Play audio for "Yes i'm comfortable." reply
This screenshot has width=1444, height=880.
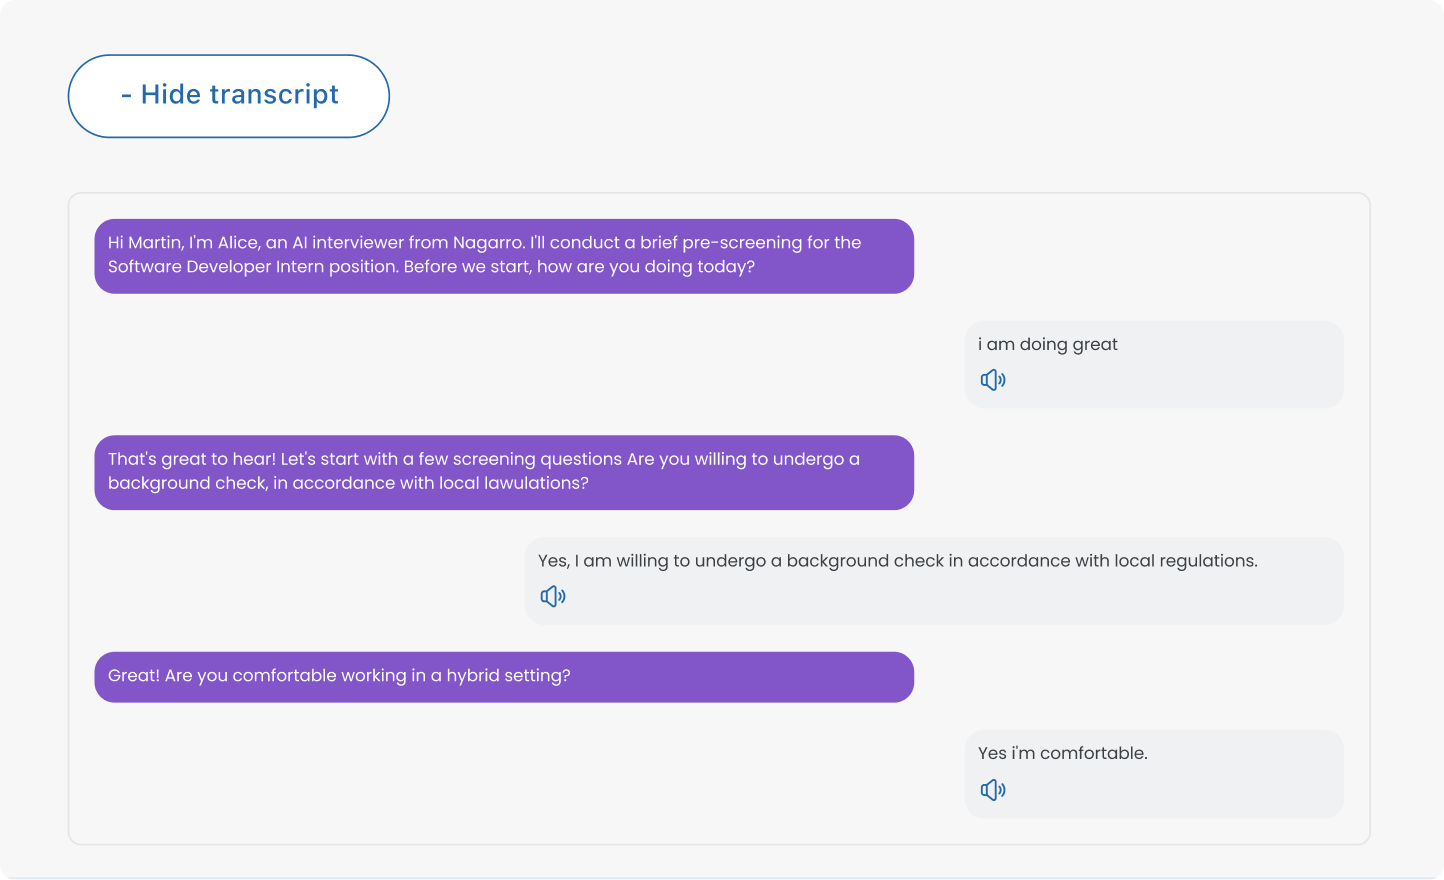point(993,790)
